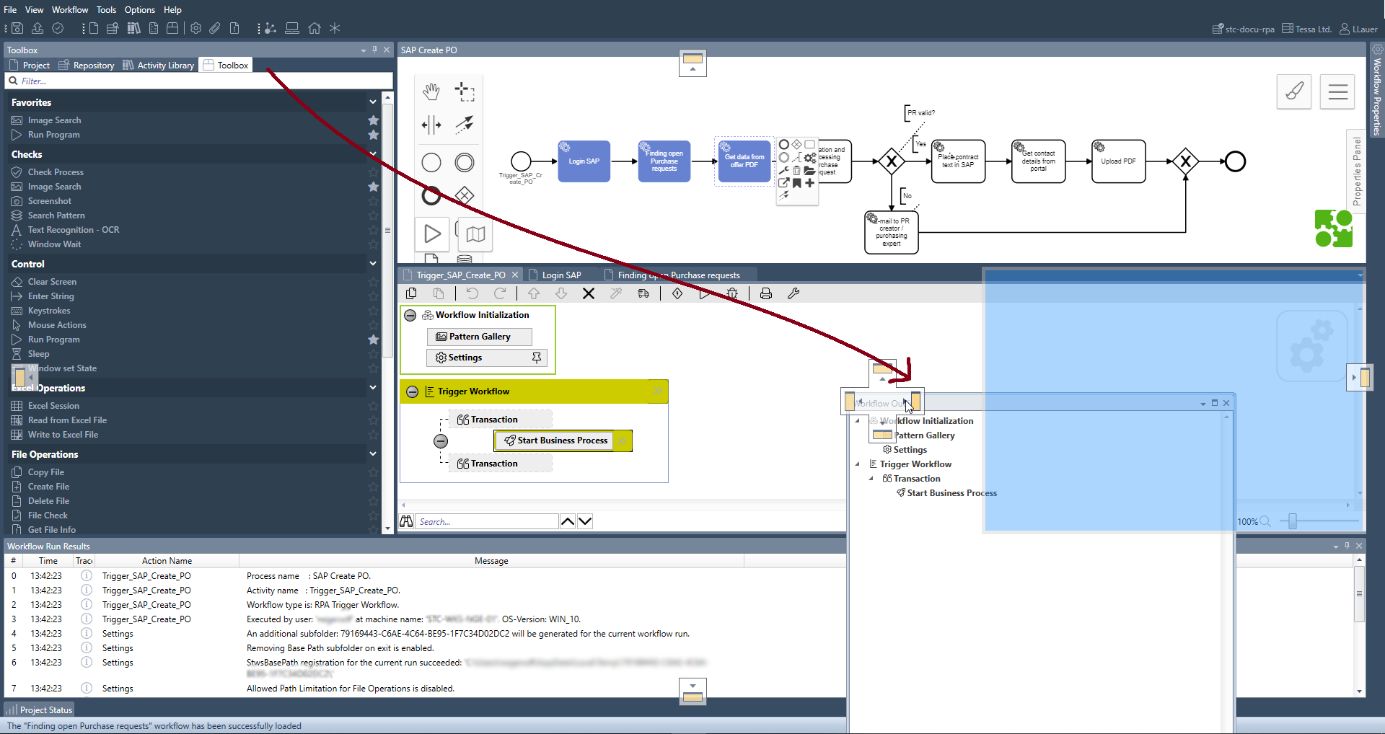Toggle favorite star for Check Process
The width and height of the screenshot is (1385, 734).
point(373,172)
